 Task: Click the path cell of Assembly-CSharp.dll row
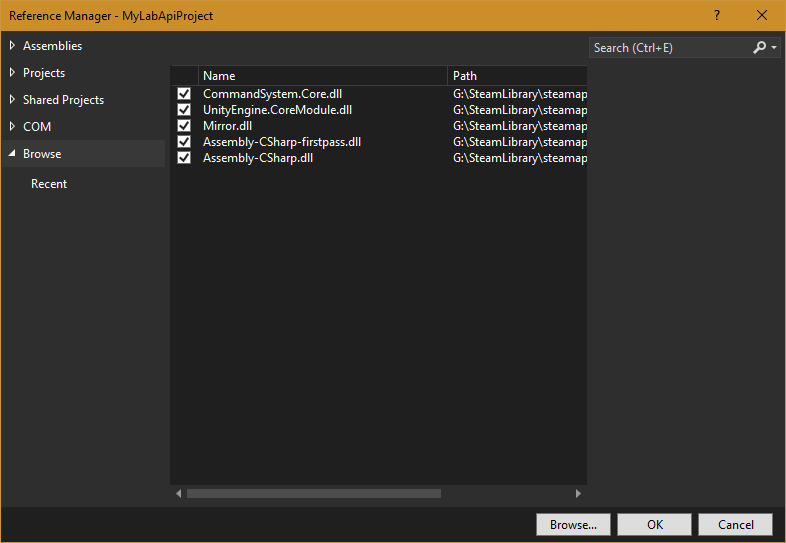520,158
